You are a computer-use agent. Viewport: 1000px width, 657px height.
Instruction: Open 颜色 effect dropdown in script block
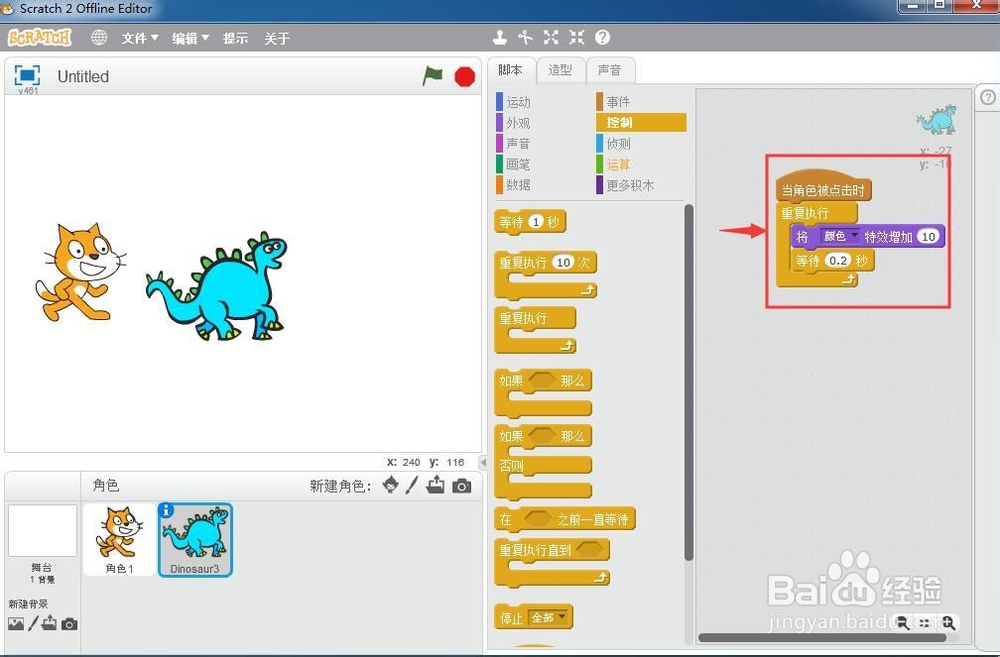click(x=840, y=237)
